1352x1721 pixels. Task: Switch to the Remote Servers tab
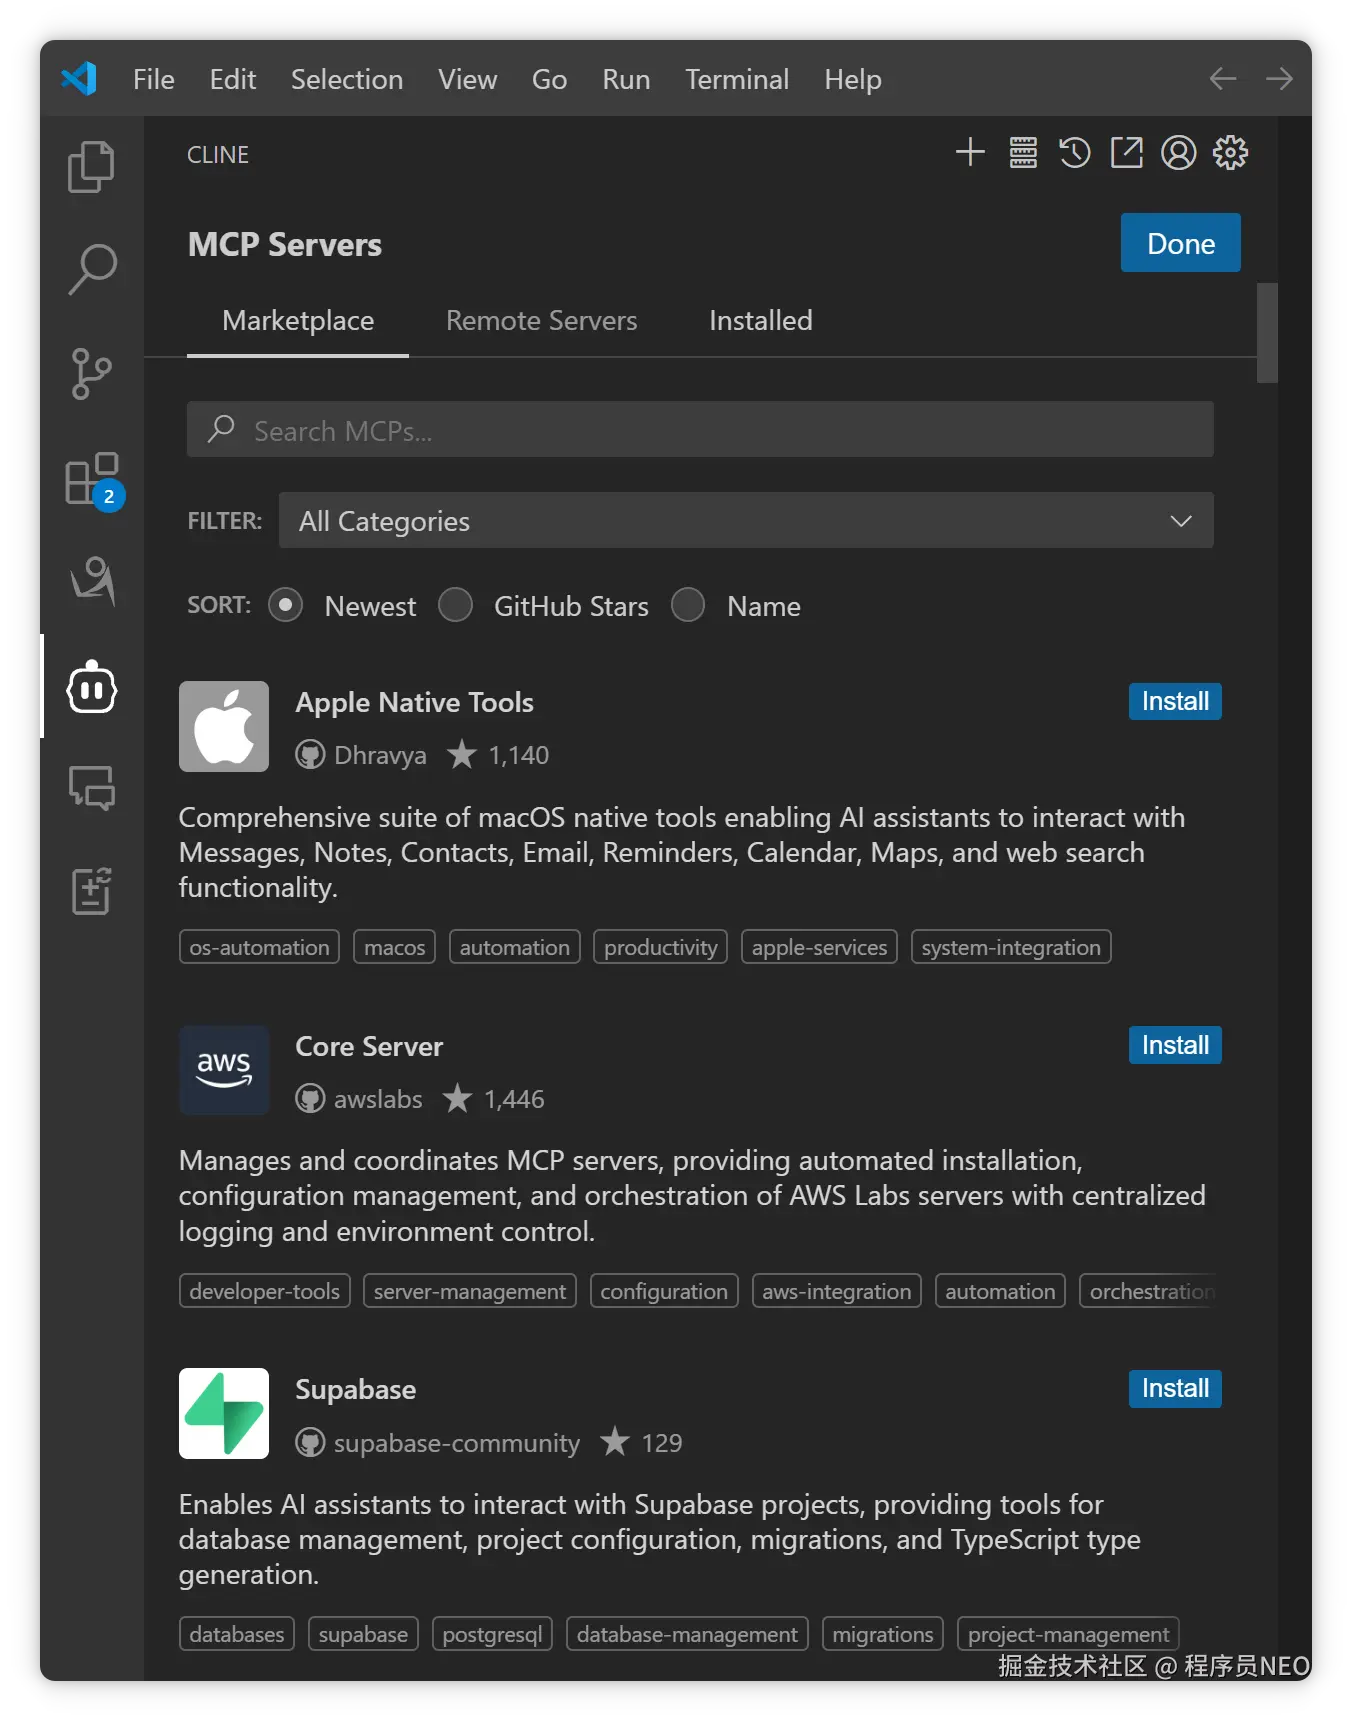pos(541,321)
